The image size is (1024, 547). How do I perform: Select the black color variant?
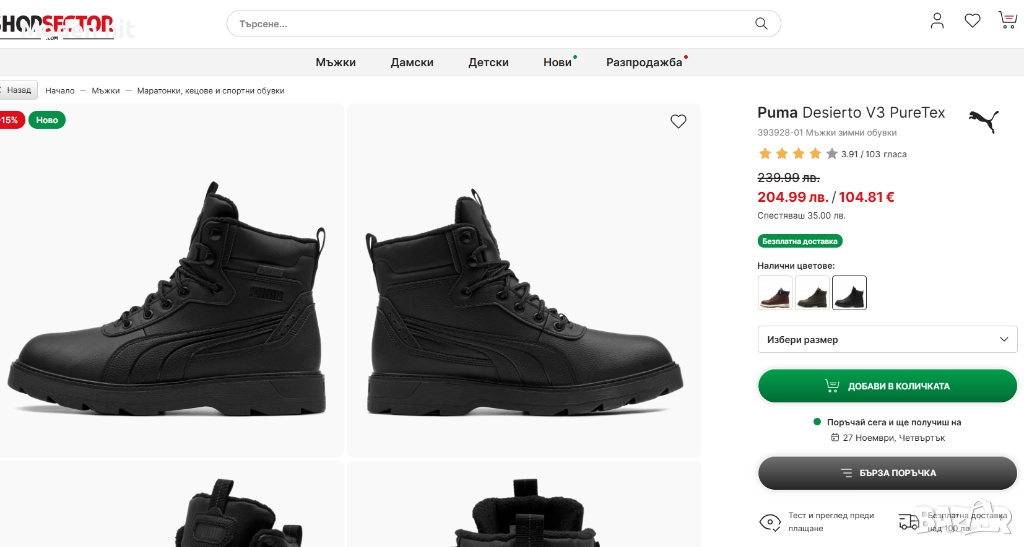(849, 292)
